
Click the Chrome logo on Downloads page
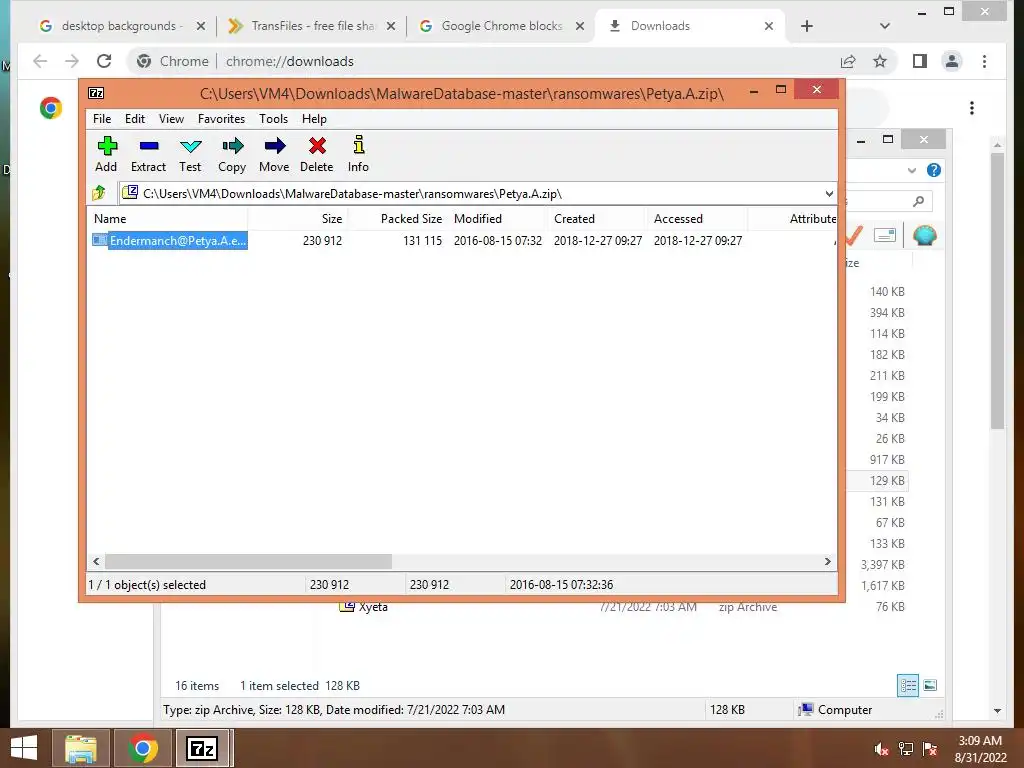coord(51,108)
